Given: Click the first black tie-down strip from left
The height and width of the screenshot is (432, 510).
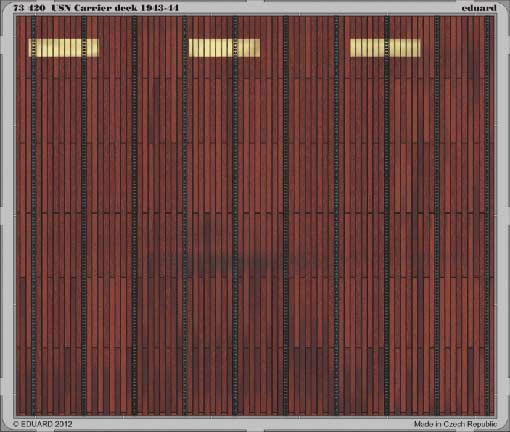Looking at the screenshot, I should [x=34, y=215].
